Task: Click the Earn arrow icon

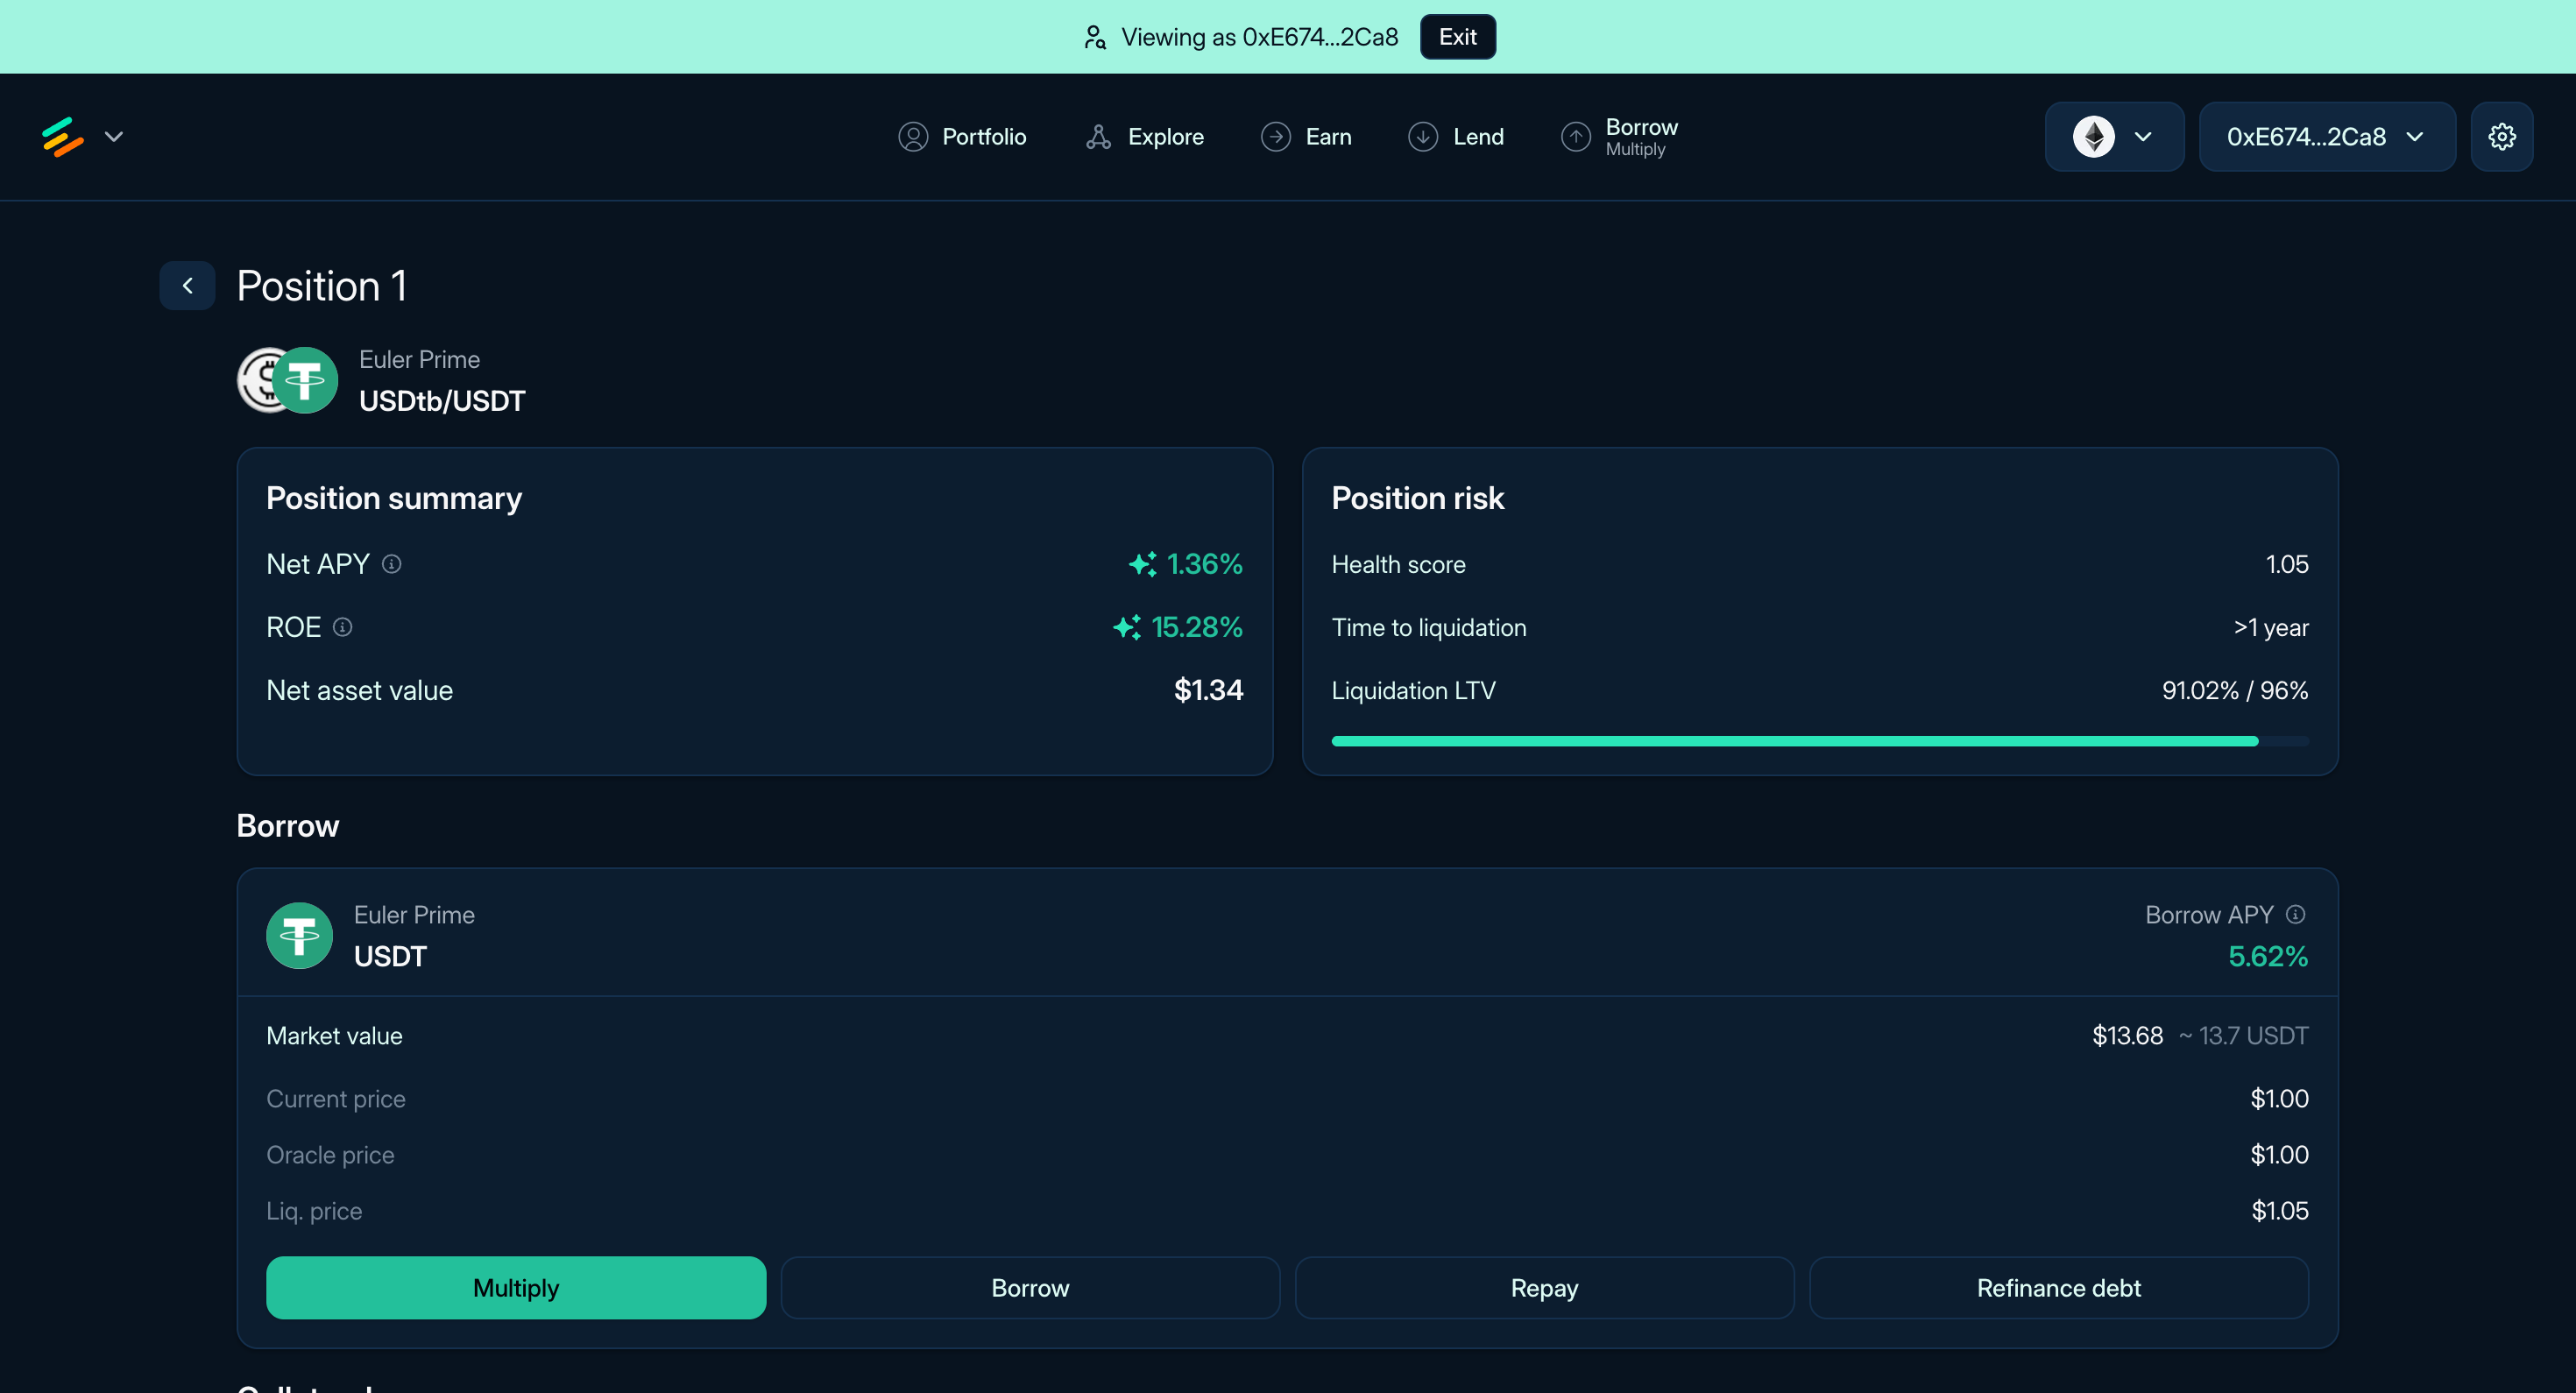Action: point(1276,137)
